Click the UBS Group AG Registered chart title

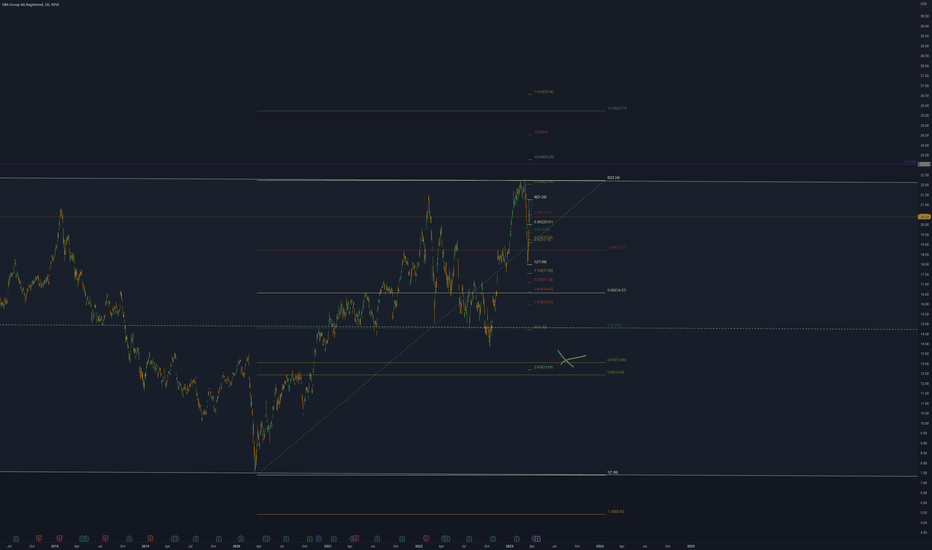tap(30, 4)
